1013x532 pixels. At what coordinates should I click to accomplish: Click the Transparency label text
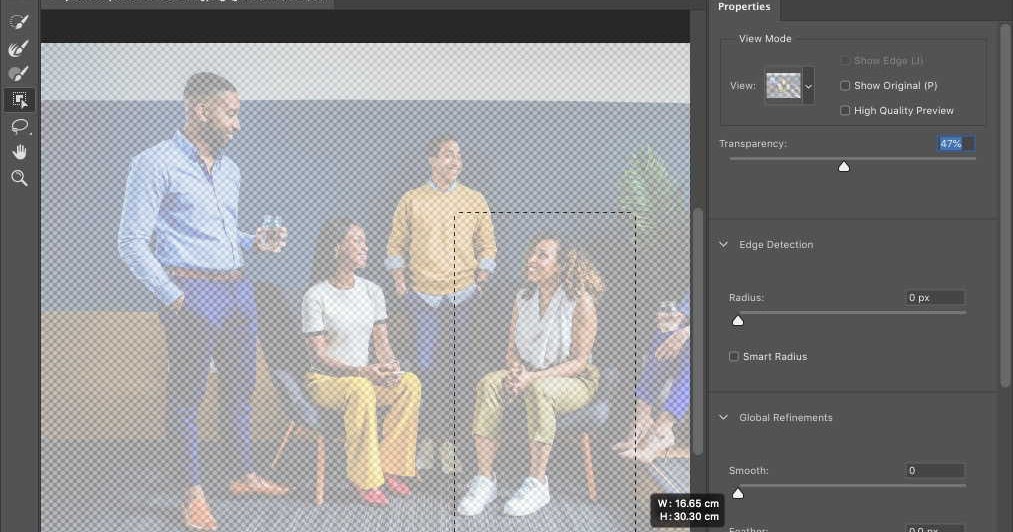tap(753, 144)
